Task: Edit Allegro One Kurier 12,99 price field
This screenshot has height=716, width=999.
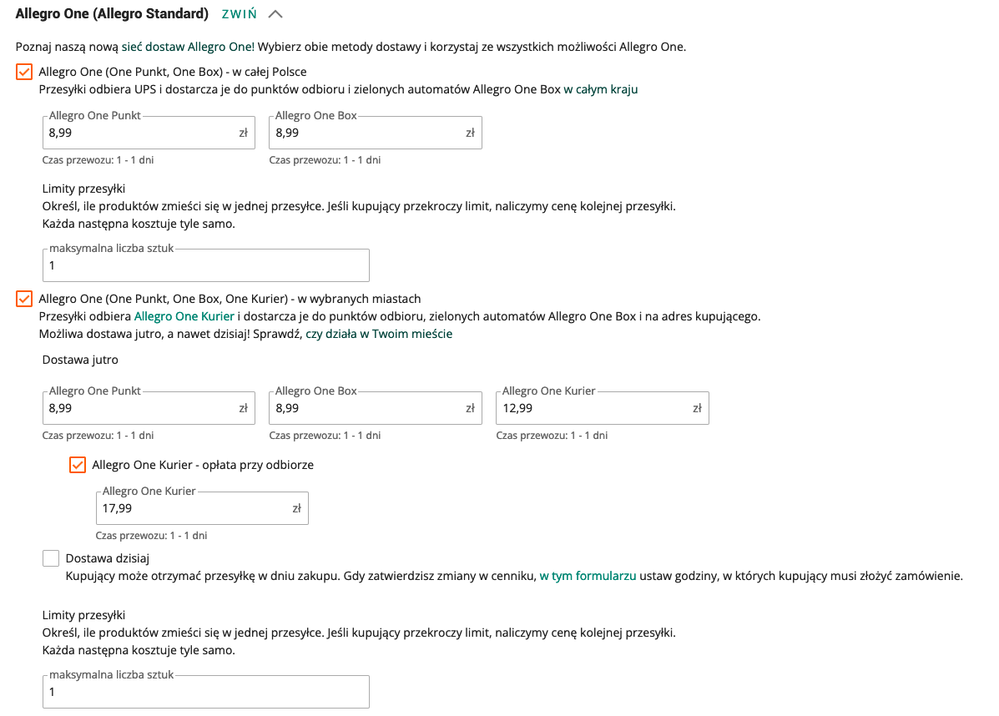Action: [603, 408]
